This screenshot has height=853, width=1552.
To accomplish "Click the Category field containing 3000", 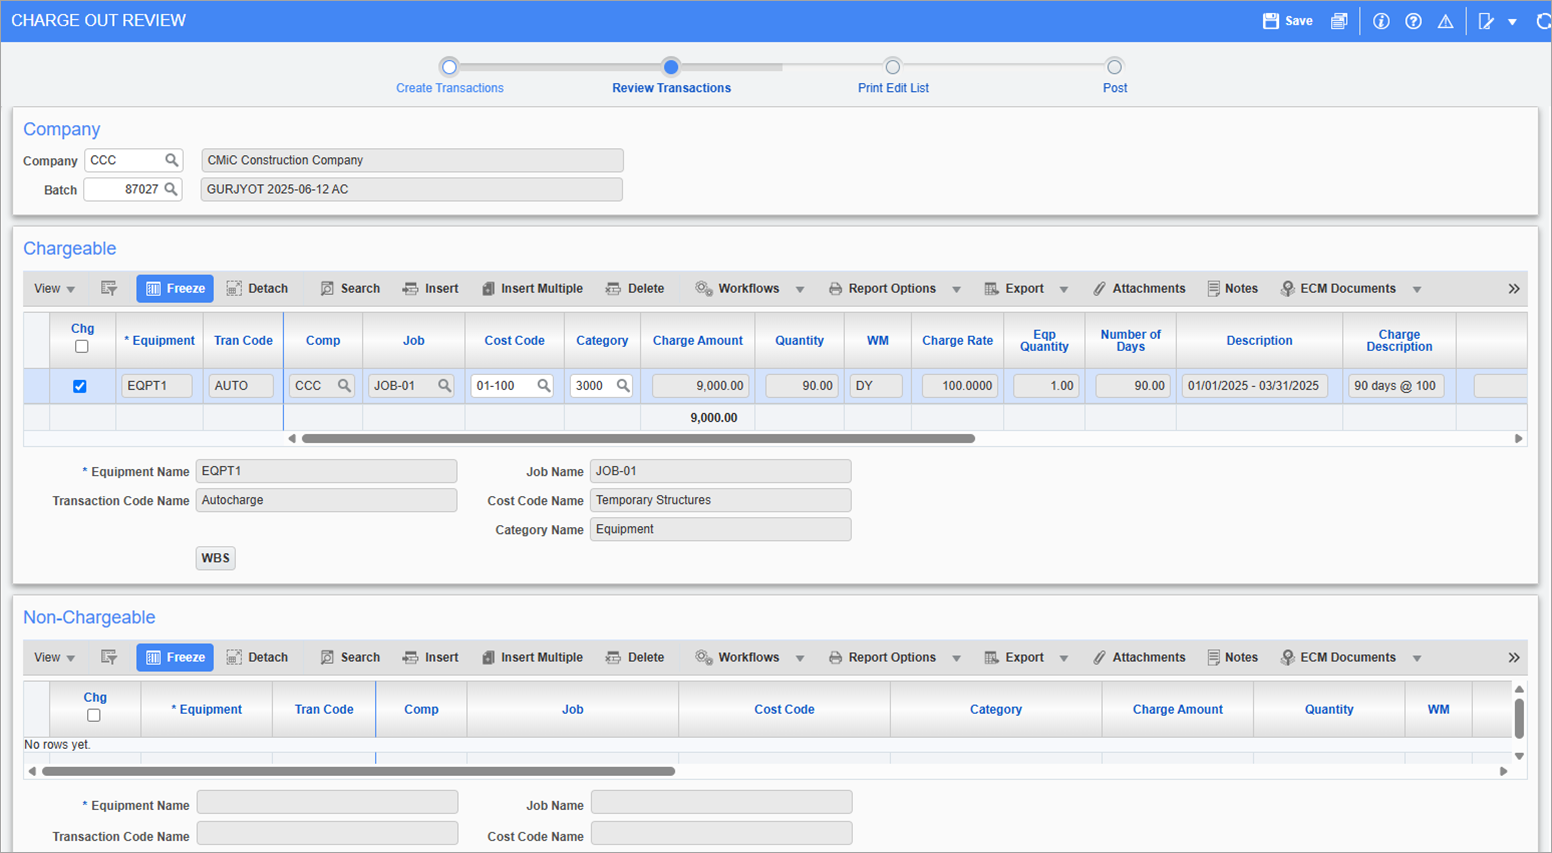I will click(592, 386).
